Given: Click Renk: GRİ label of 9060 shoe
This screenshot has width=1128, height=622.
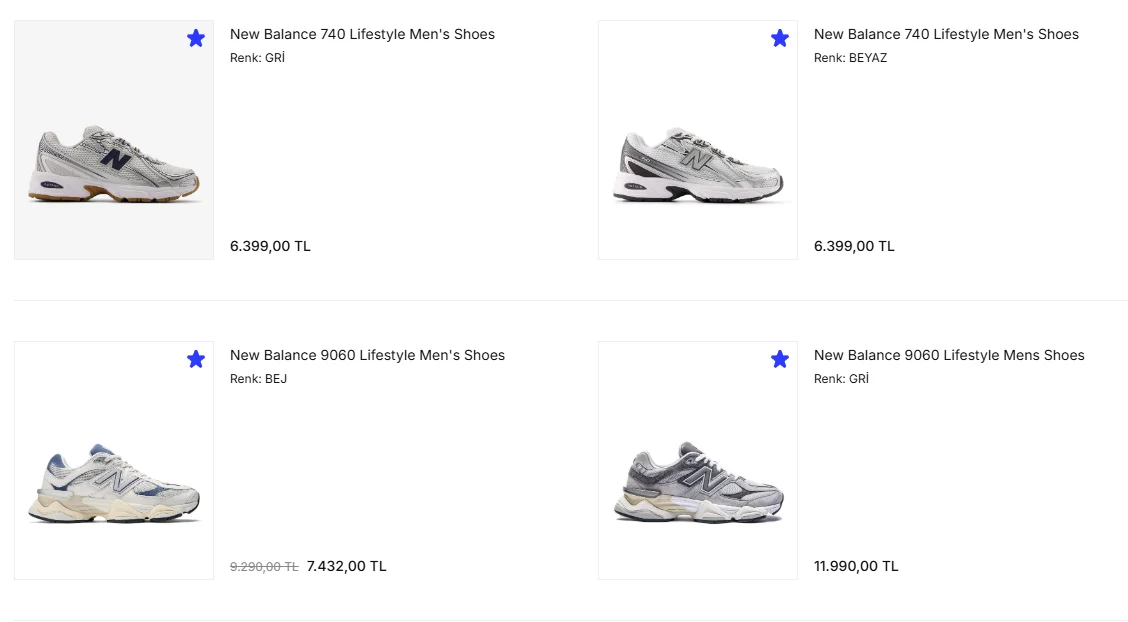Looking at the screenshot, I should tap(841, 378).
